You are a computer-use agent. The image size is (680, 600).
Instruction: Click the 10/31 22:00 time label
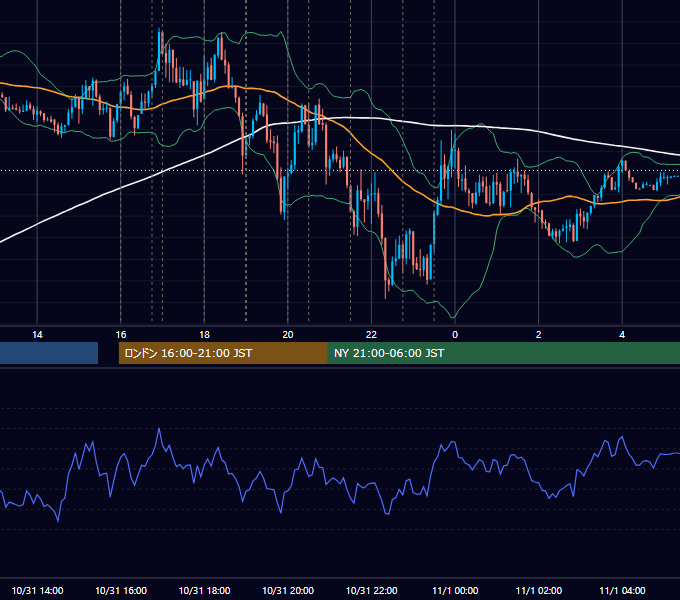(371, 590)
